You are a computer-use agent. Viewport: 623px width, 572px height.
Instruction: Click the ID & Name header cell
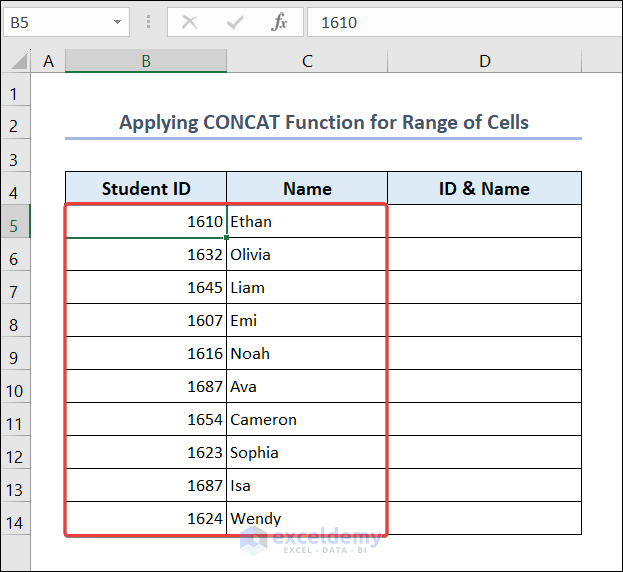(x=484, y=188)
